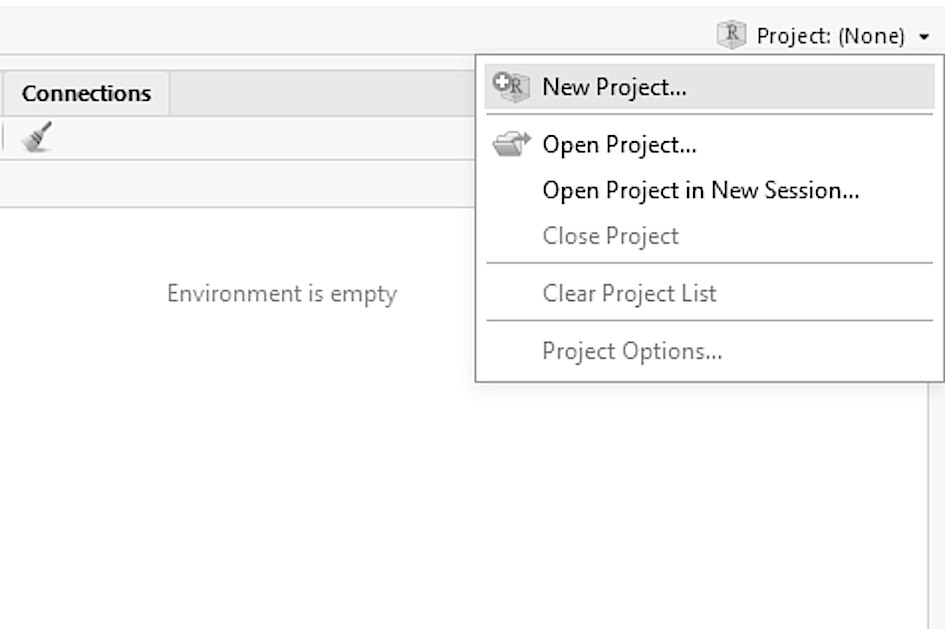Screen dimensions: 945x629
Task: Click the small arrow right of Project: (None)
Action: pyautogui.click(x=923, y=38)
